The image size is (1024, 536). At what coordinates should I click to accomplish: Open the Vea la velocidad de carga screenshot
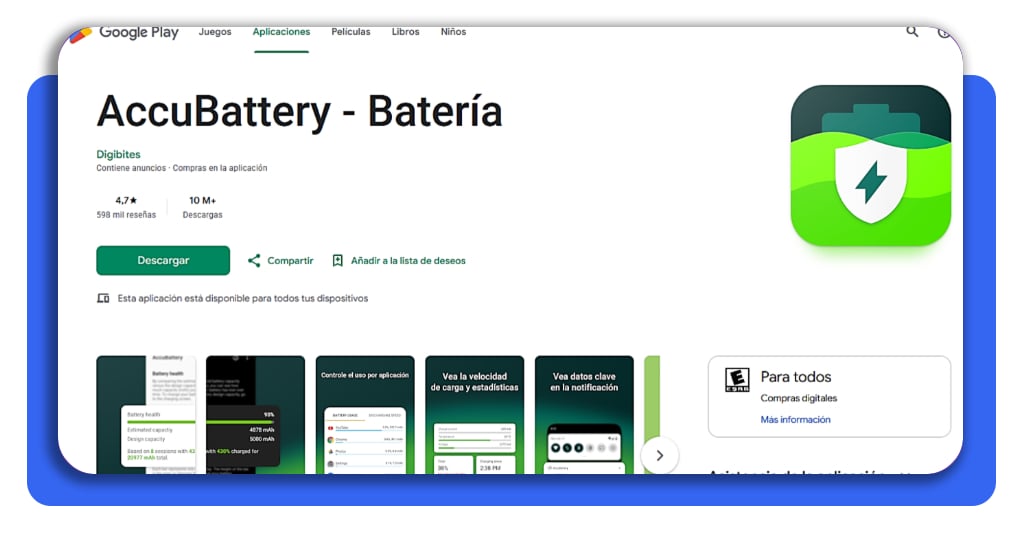pos(475,415)
